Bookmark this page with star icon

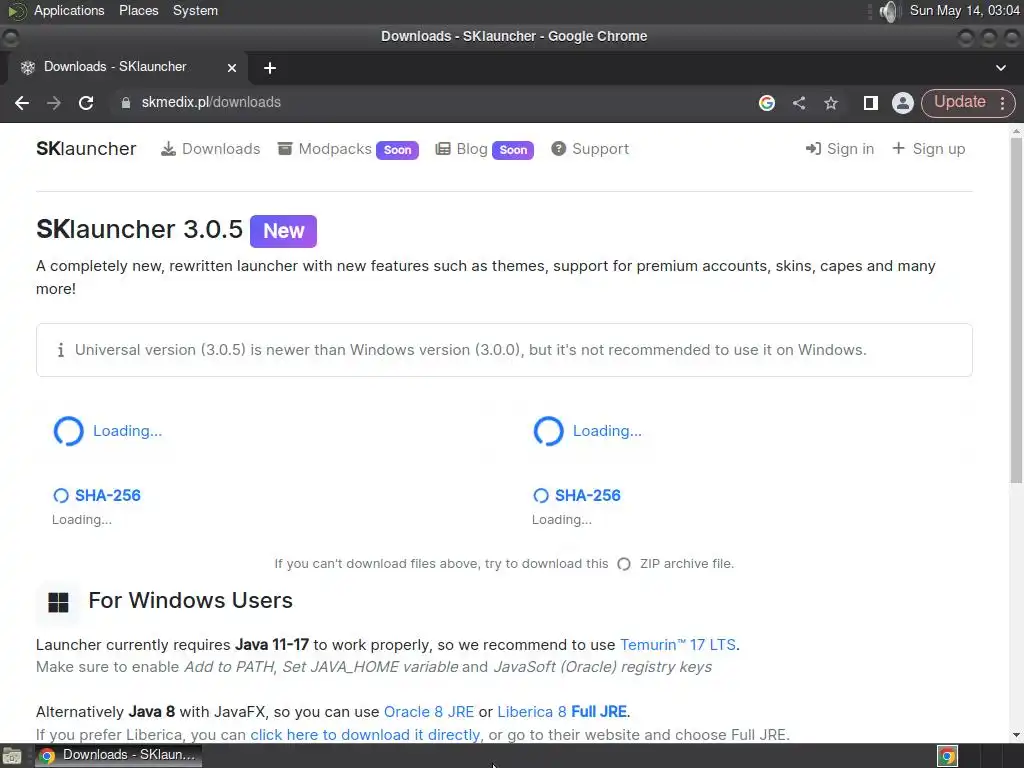831,103
